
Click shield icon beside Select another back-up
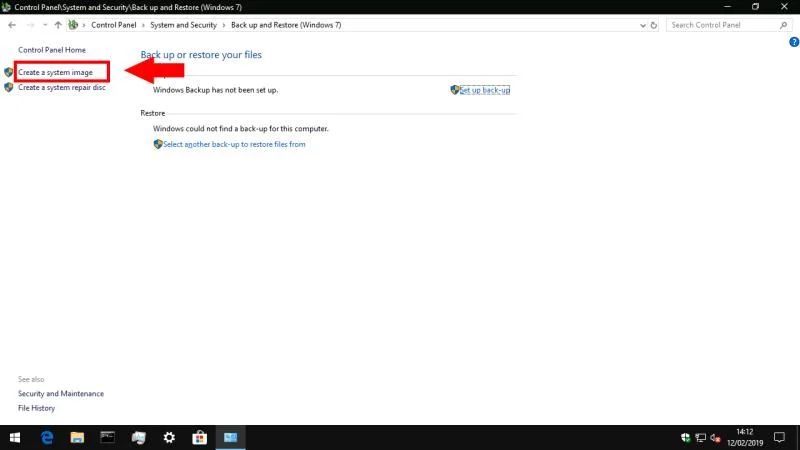[x=158, y=144]
